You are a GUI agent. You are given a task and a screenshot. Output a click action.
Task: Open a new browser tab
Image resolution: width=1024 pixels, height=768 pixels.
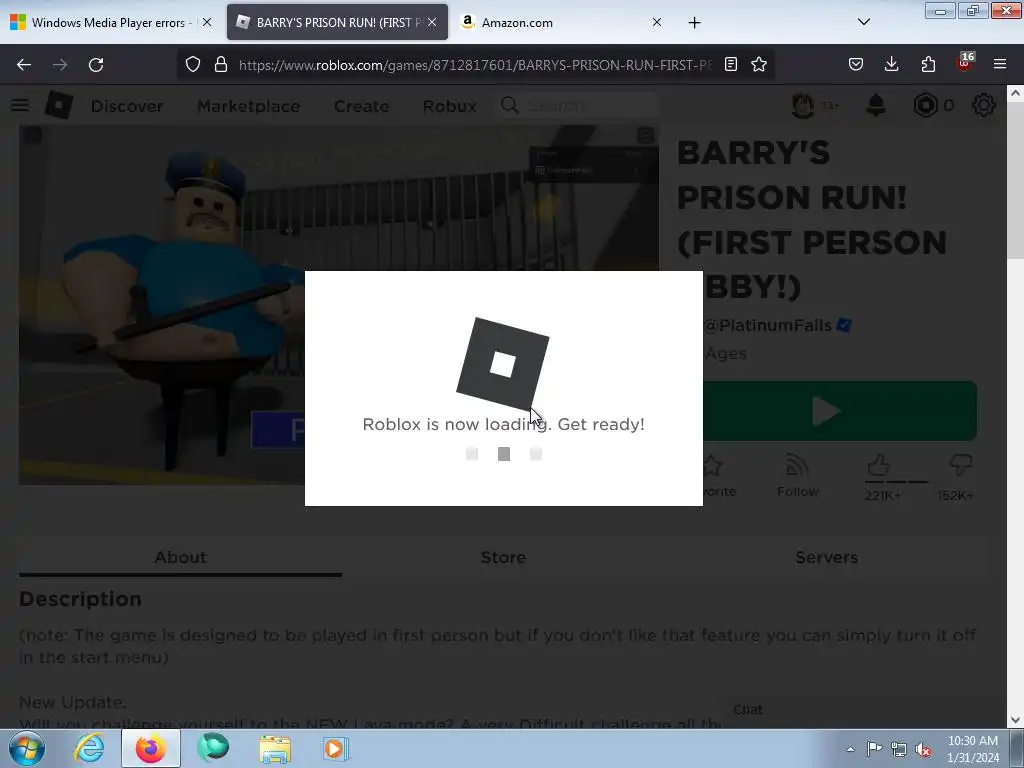coord(694,22)
